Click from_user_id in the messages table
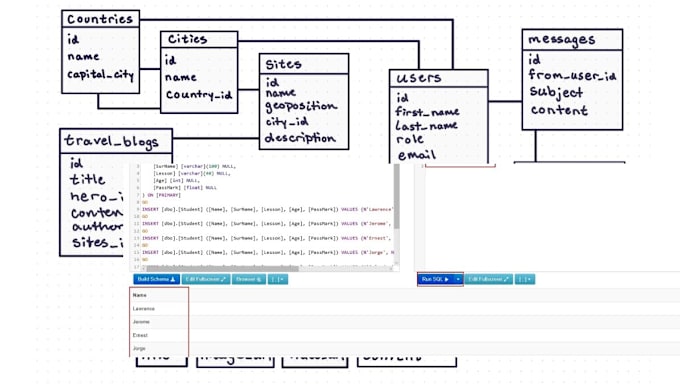680x384 pixels. pyautogui.click(x=572, y=75)
